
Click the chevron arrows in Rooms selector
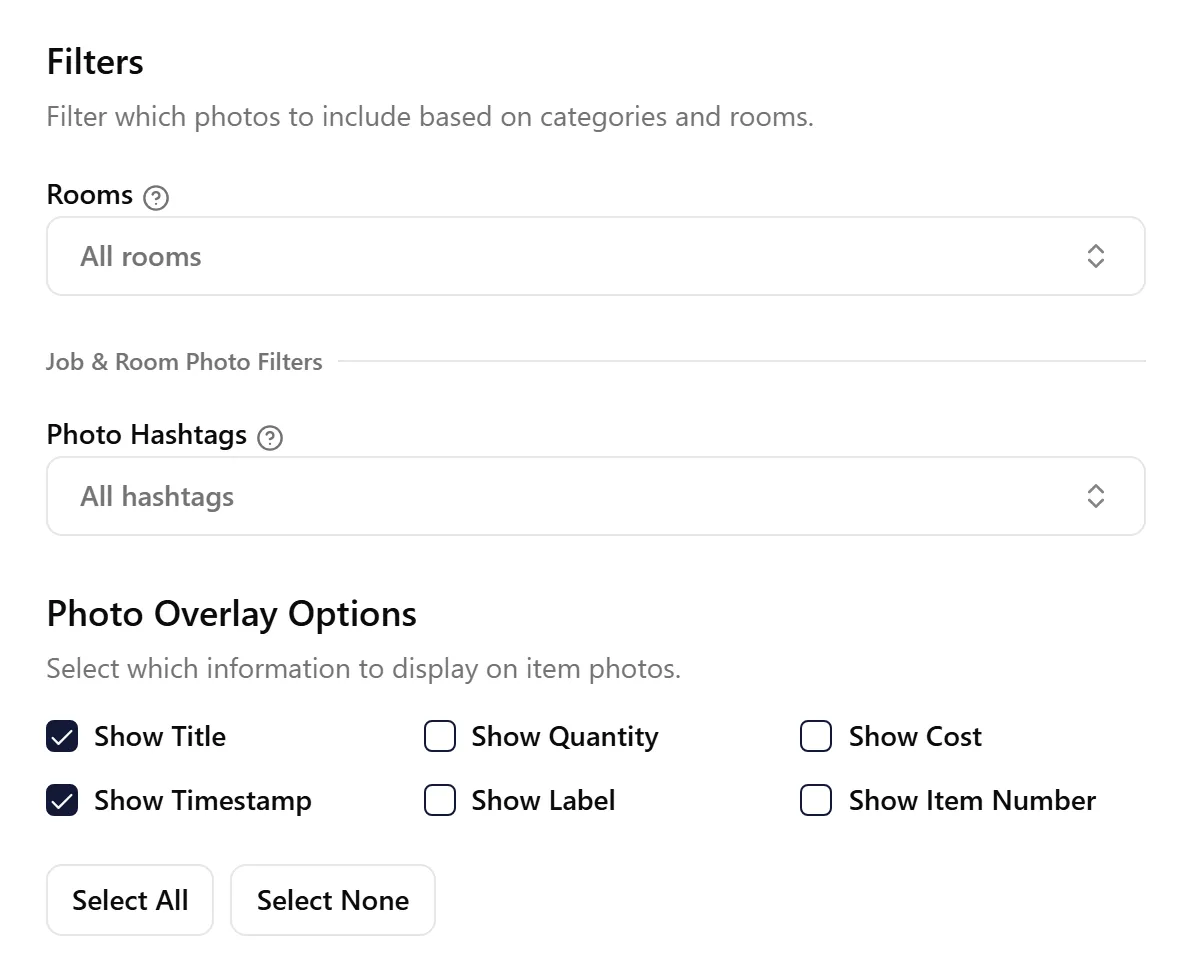coord(1095,256)
